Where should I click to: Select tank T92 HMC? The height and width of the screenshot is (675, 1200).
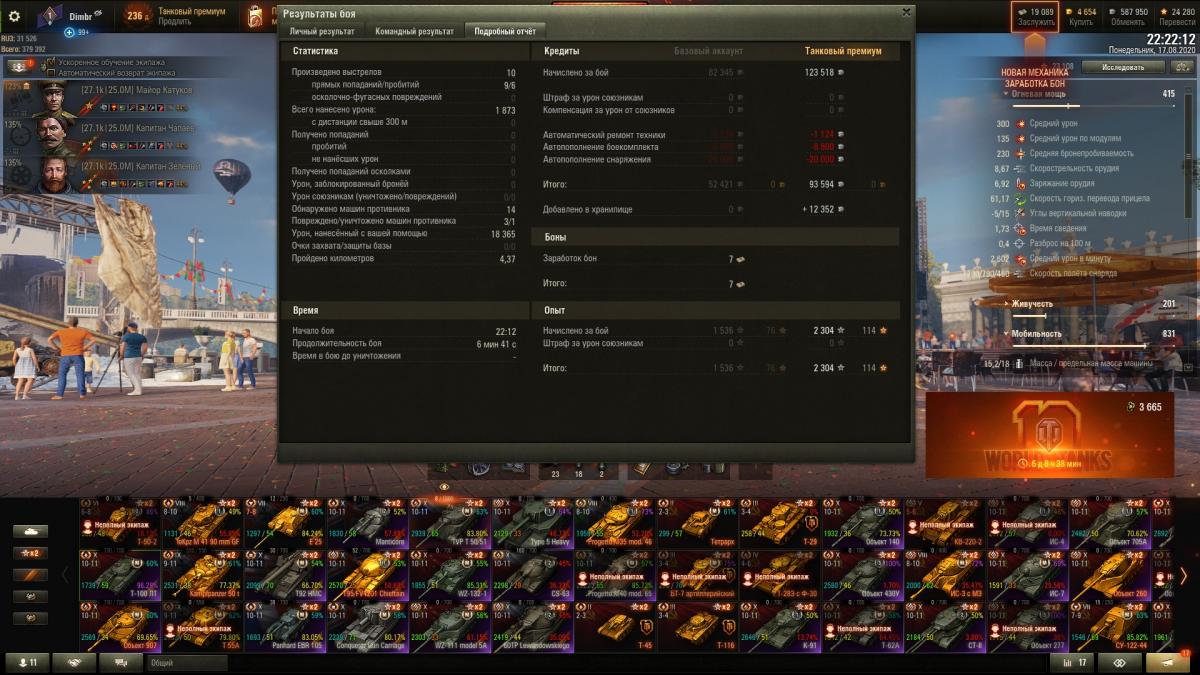284,574
